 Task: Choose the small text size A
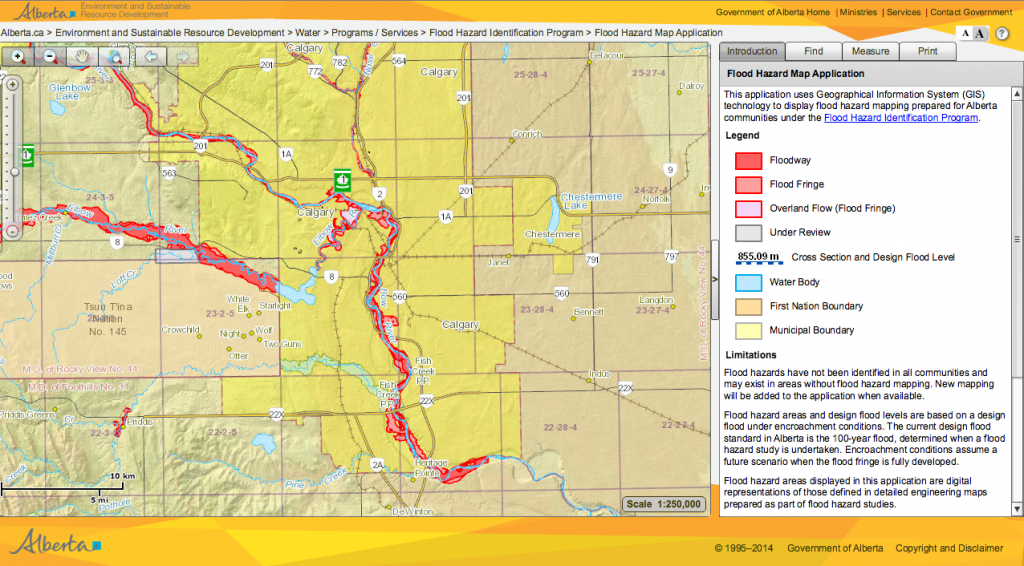(x=966, y=33)
